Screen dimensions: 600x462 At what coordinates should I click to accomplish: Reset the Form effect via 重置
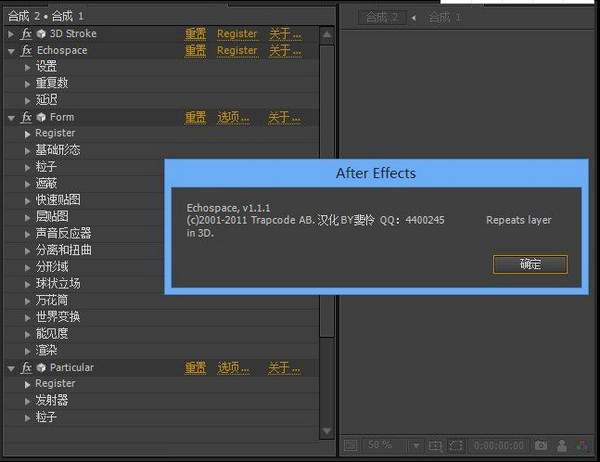pyautogui.click(x=196, y=117)
